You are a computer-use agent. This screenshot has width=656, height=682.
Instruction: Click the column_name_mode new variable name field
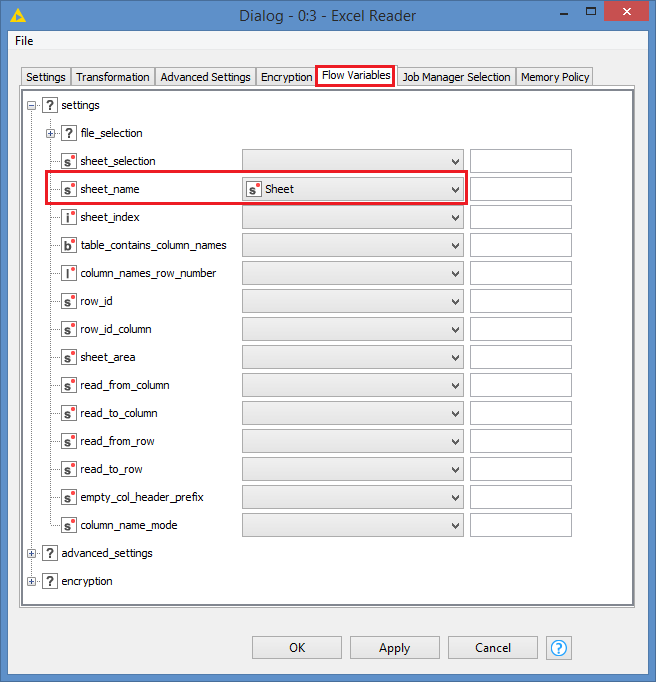click(521, 525)
